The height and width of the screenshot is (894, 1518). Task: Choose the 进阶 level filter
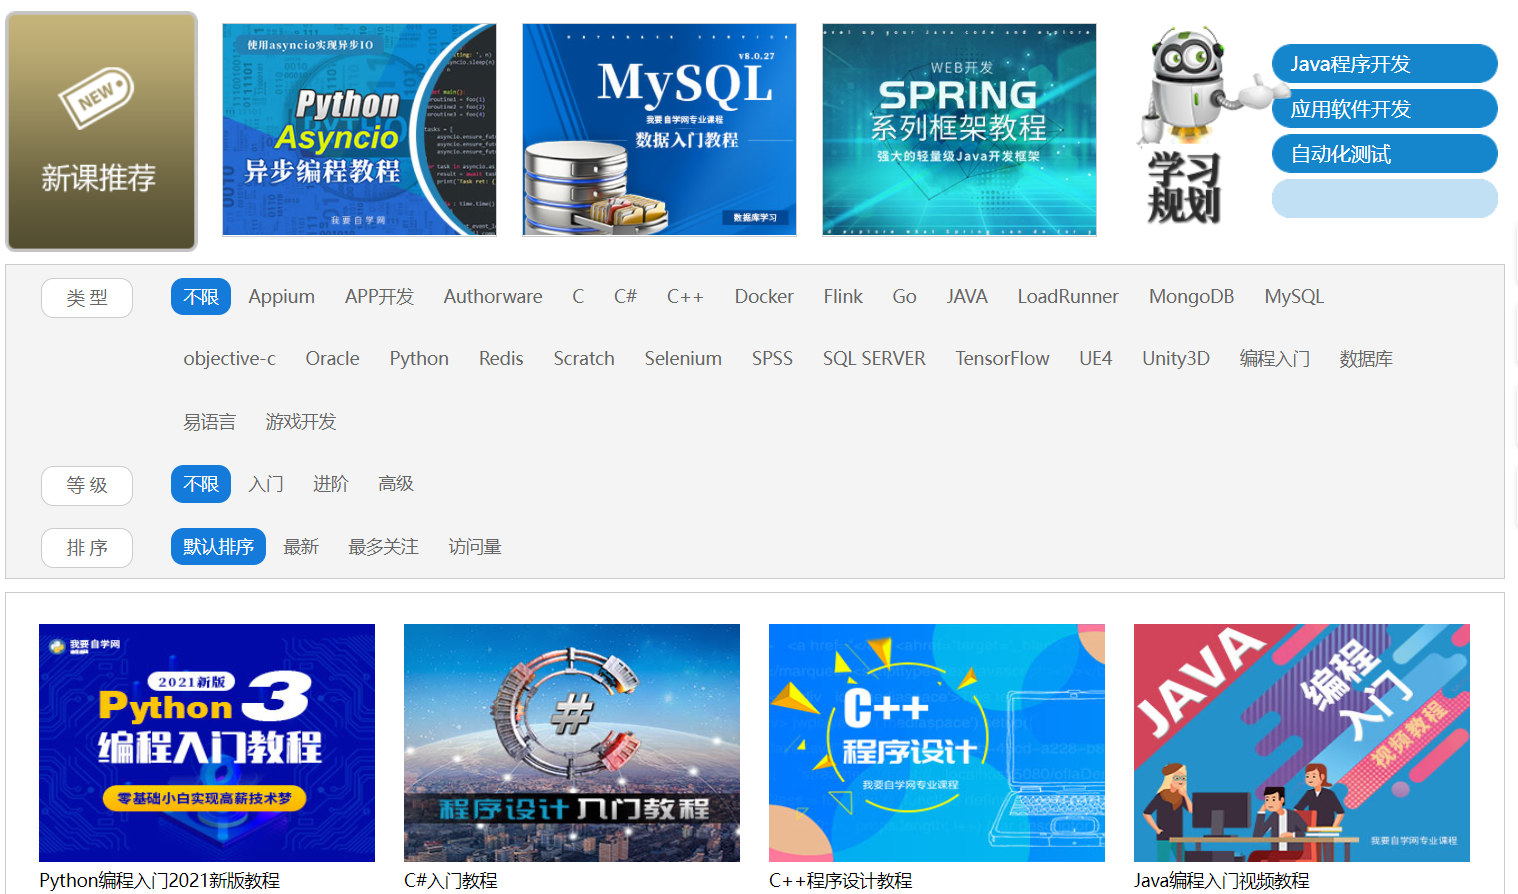(331, 484)
